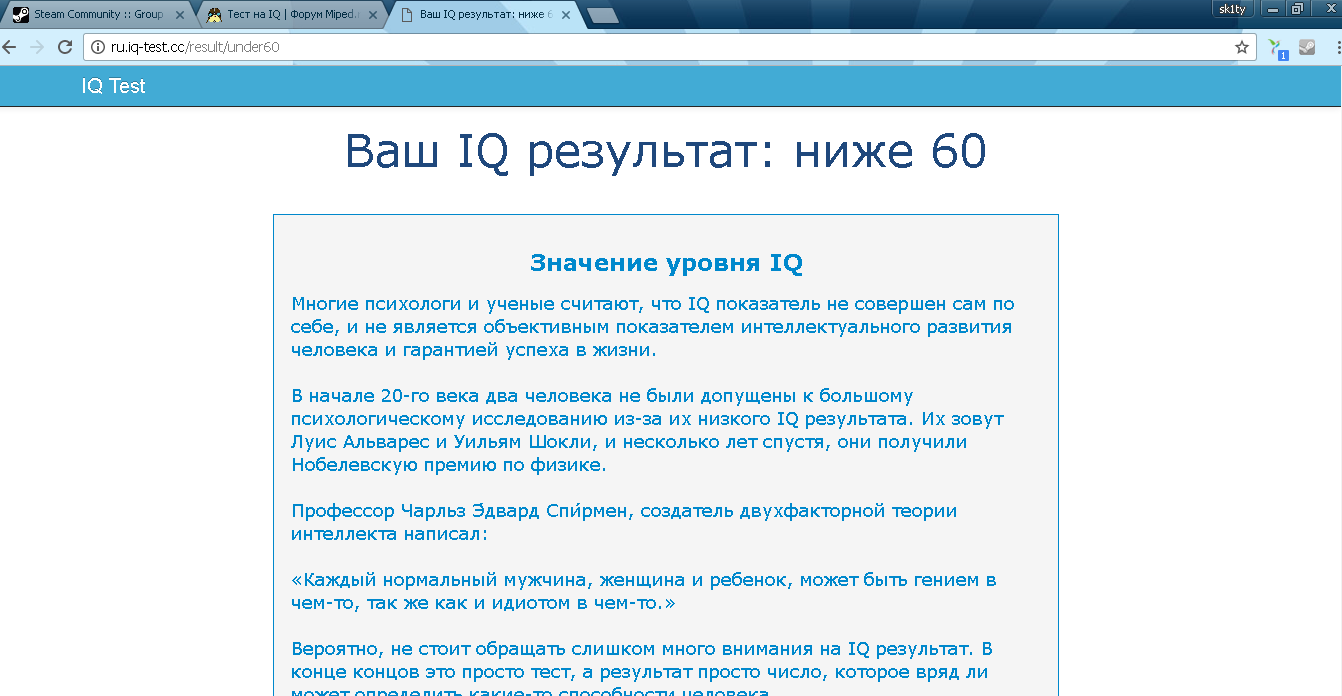Open the sk1ty profile button
The height and width of the screenshot is (696, 1342).
[1232, 8]
